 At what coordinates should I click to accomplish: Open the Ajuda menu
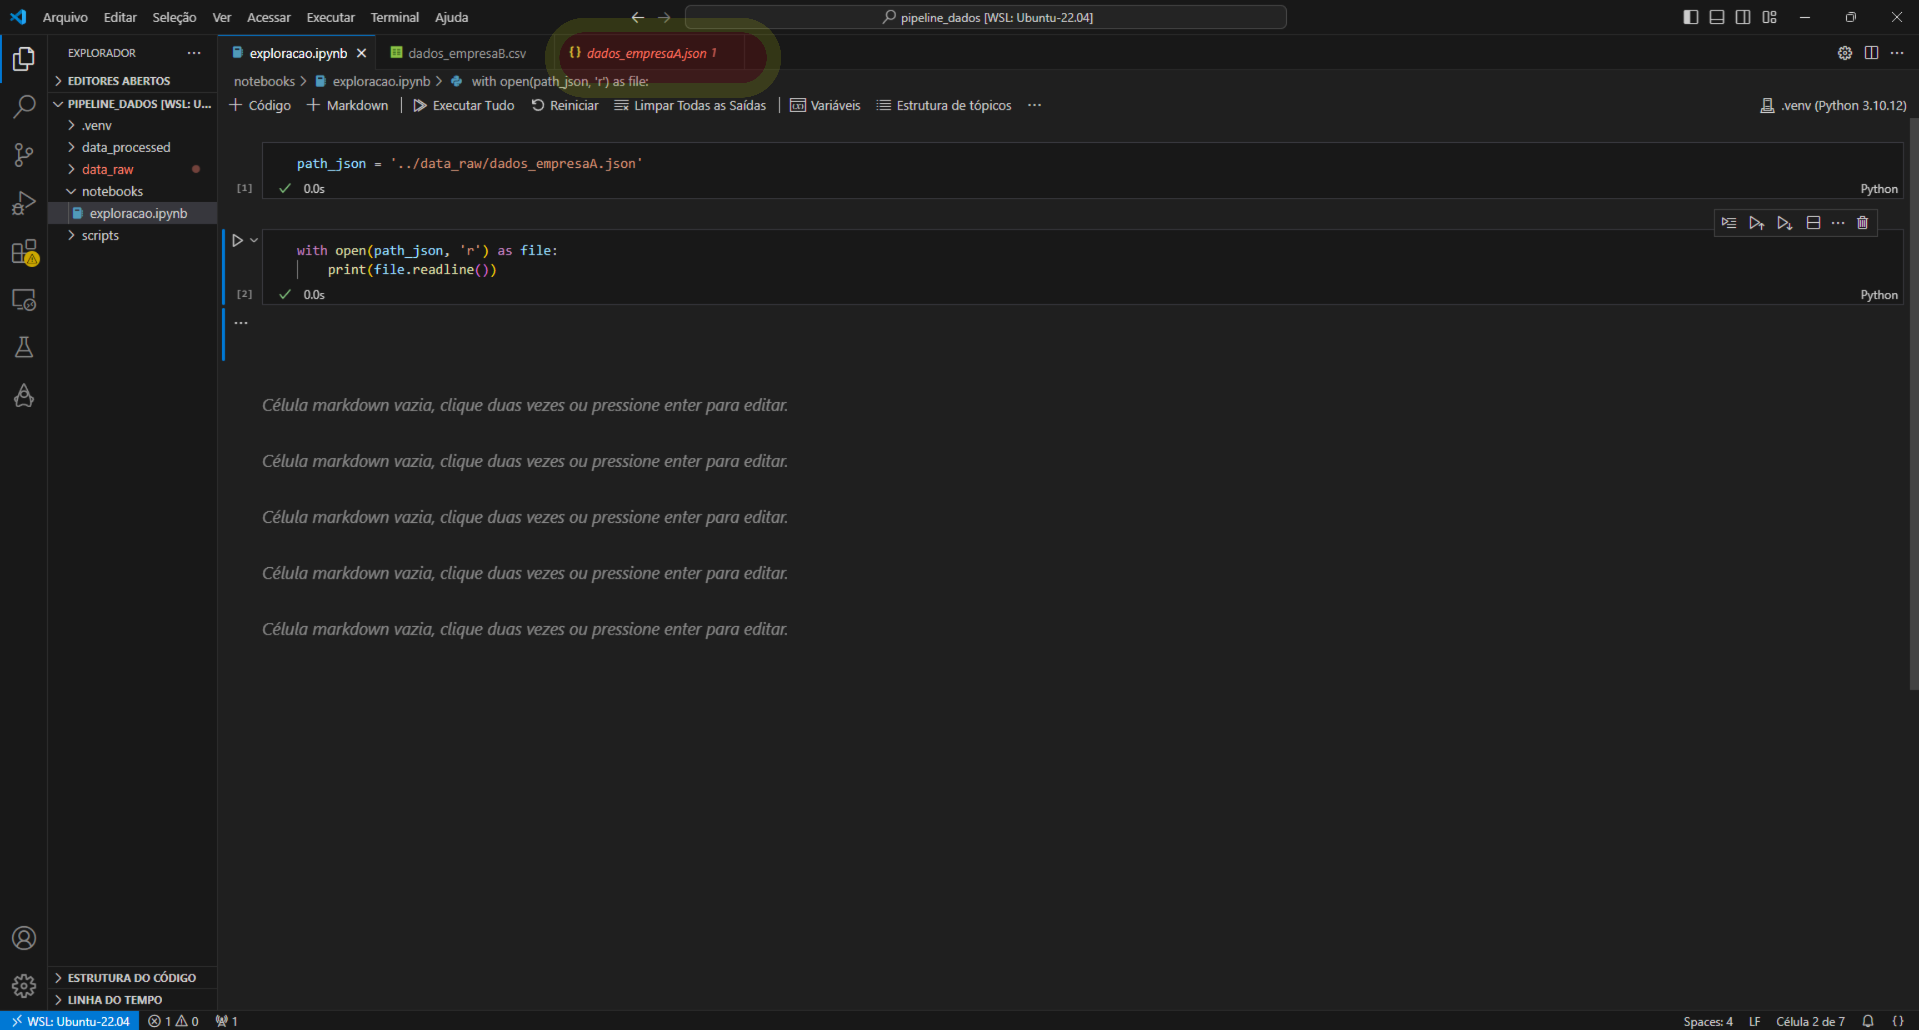pyautogui.click(x=451, y=17)
